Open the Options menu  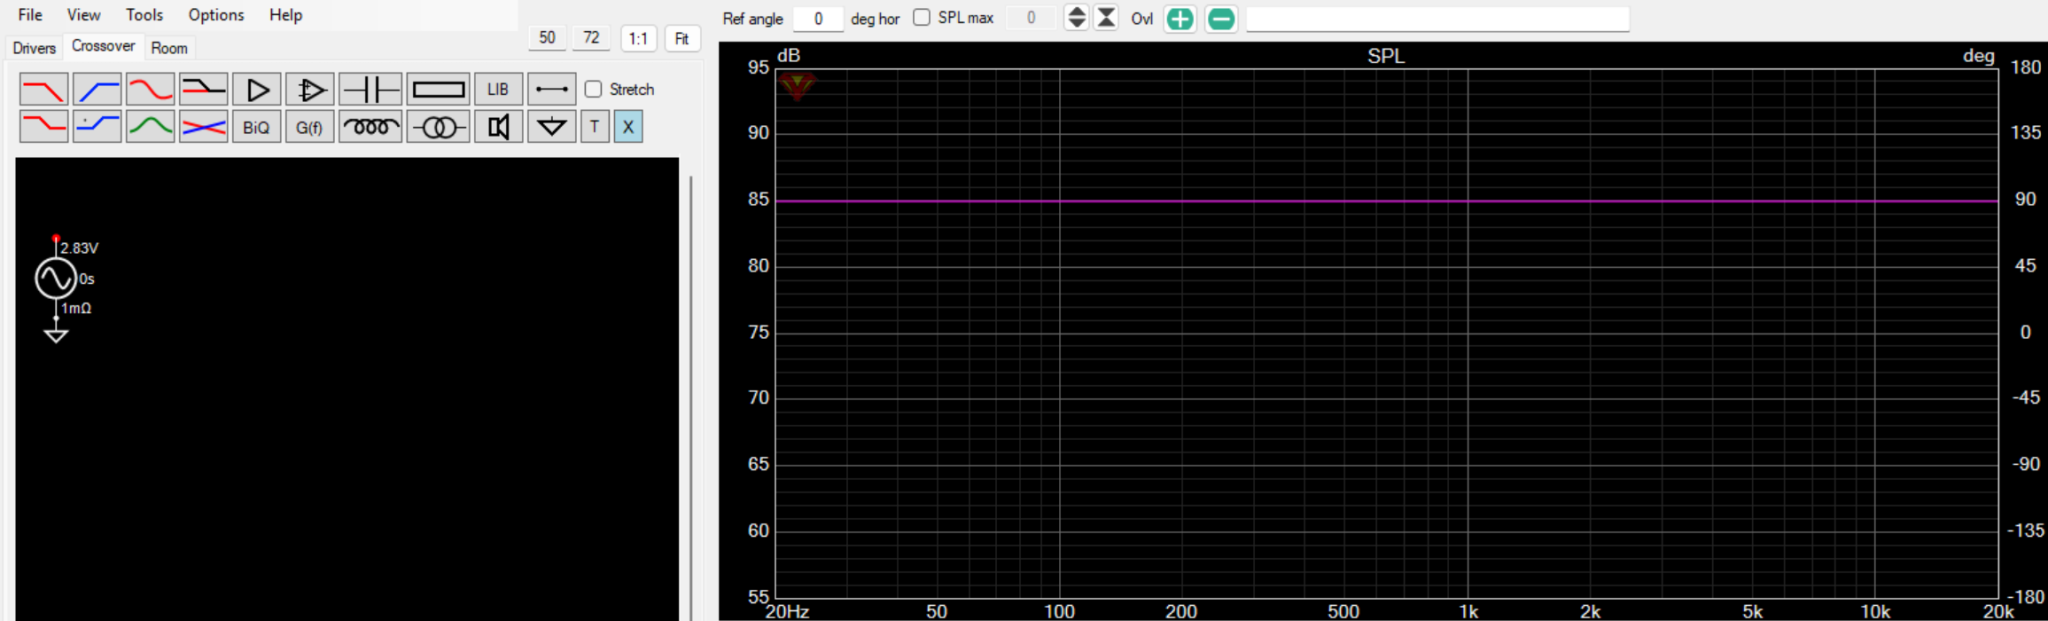point(216,15)
